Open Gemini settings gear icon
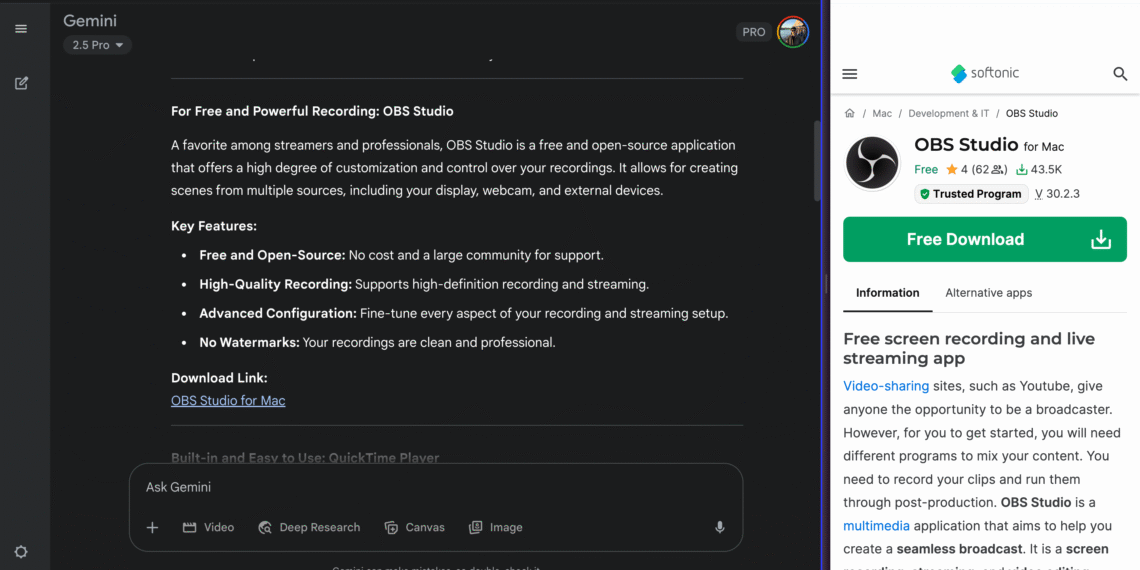The width and height of the screenshot is (1140, 570). coord(21,552)
